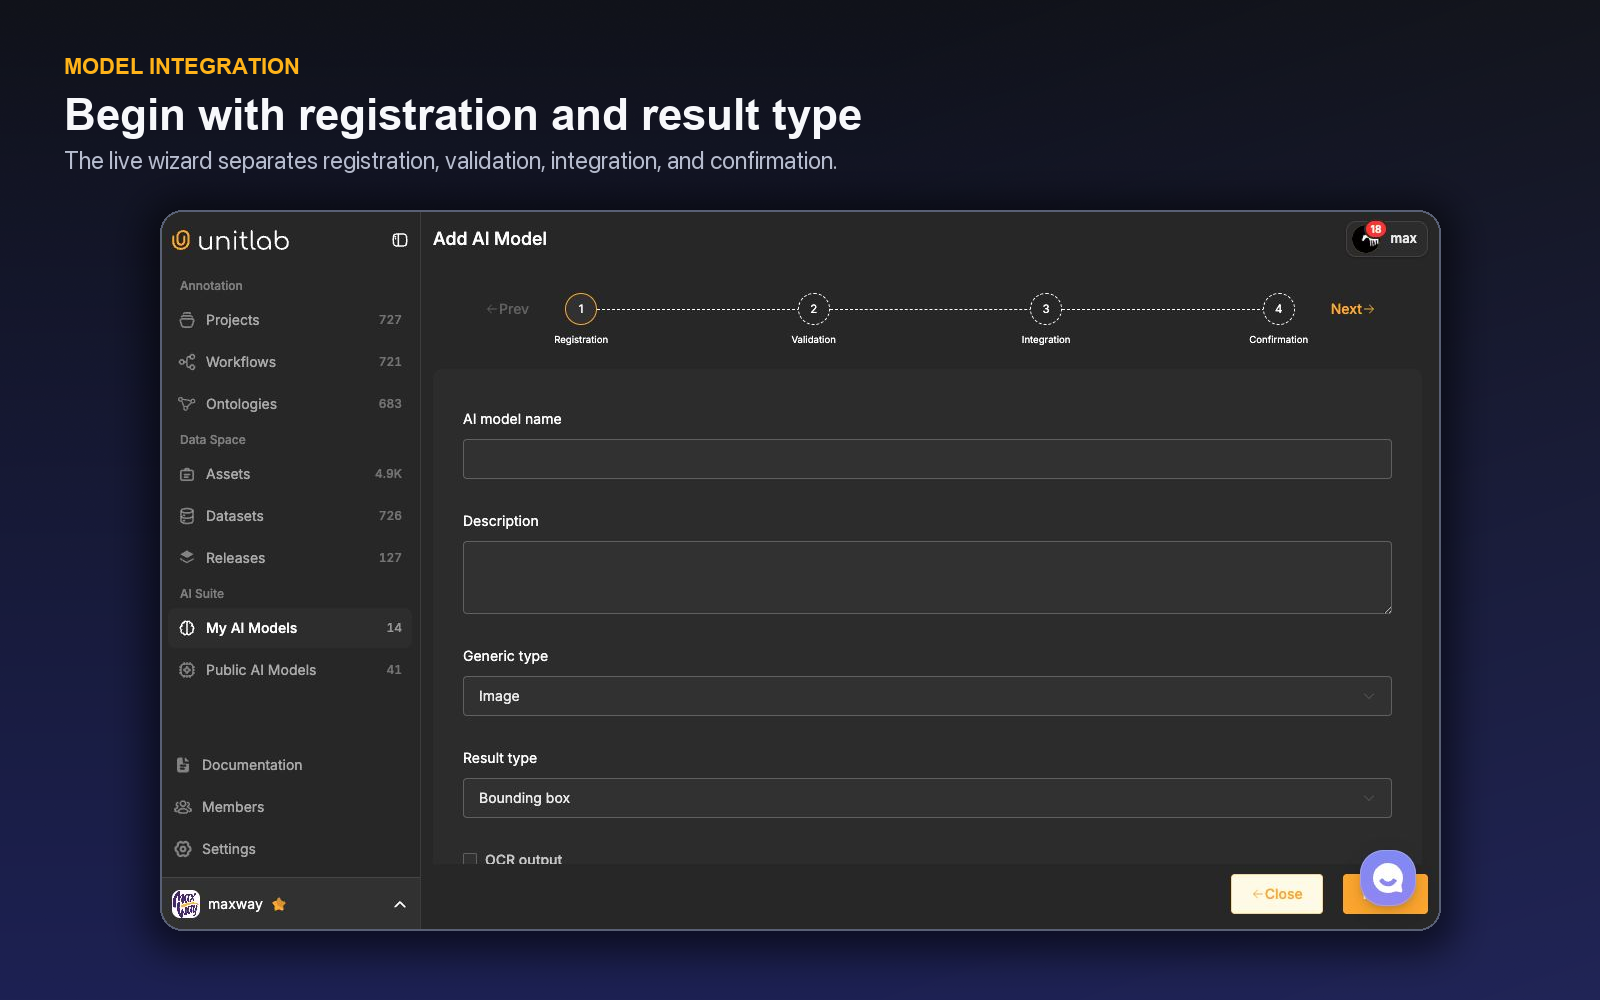Click the Next arrow link
Image resolution: width=1600 pixels, height=1000 pixels.
tap(1352, 309)
